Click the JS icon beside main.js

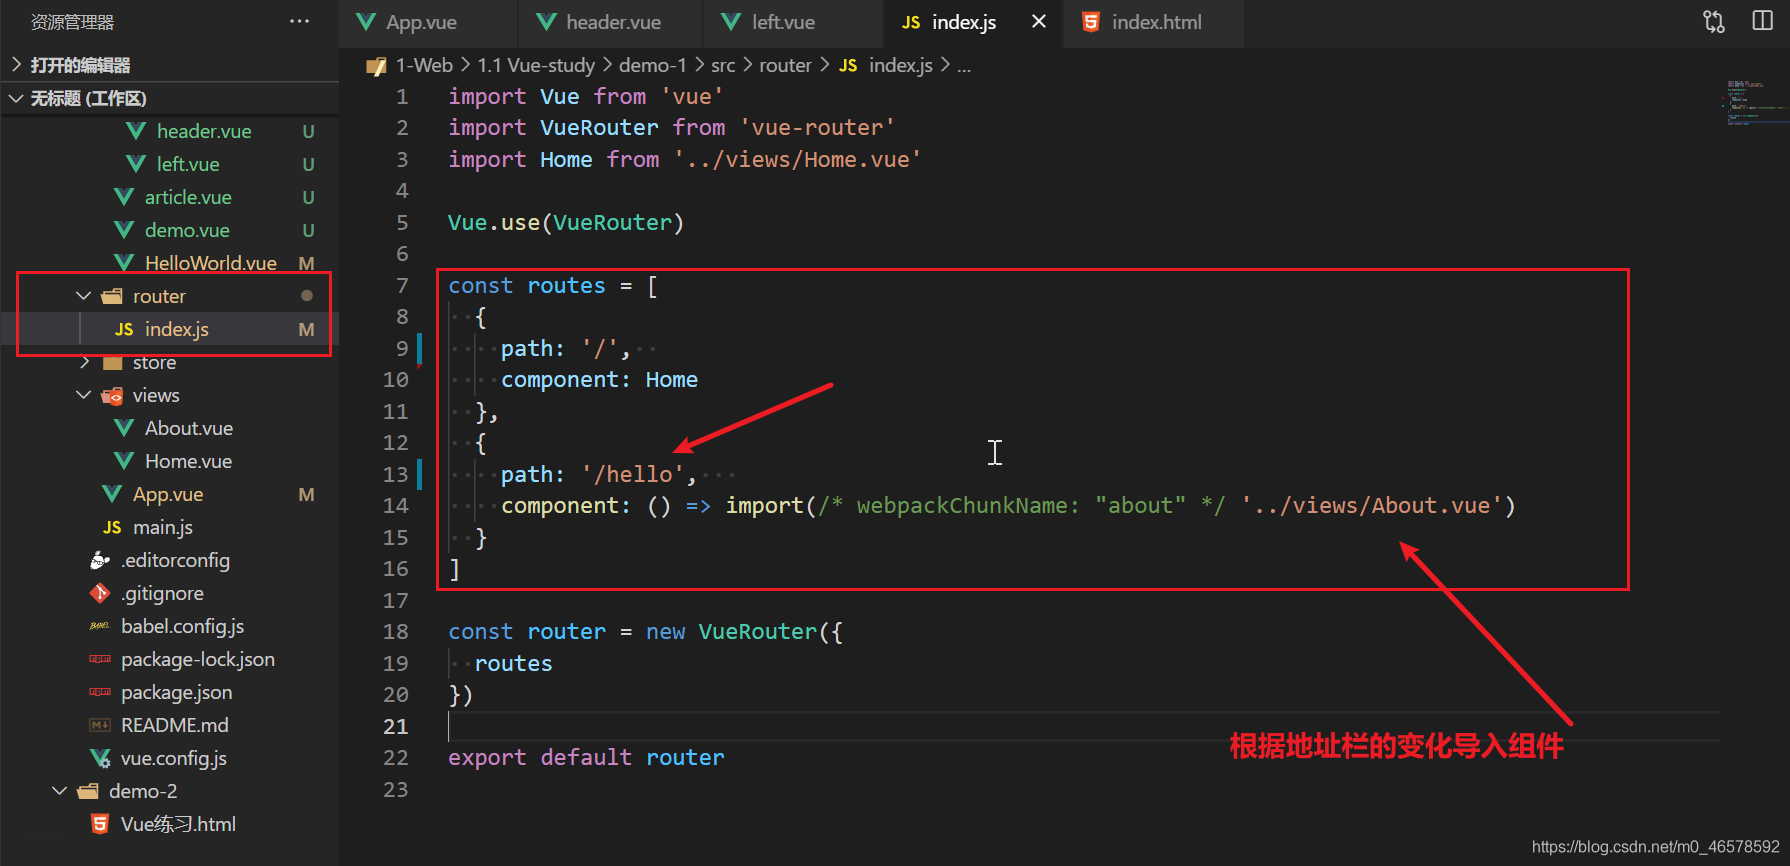click(x=112, y=527)
